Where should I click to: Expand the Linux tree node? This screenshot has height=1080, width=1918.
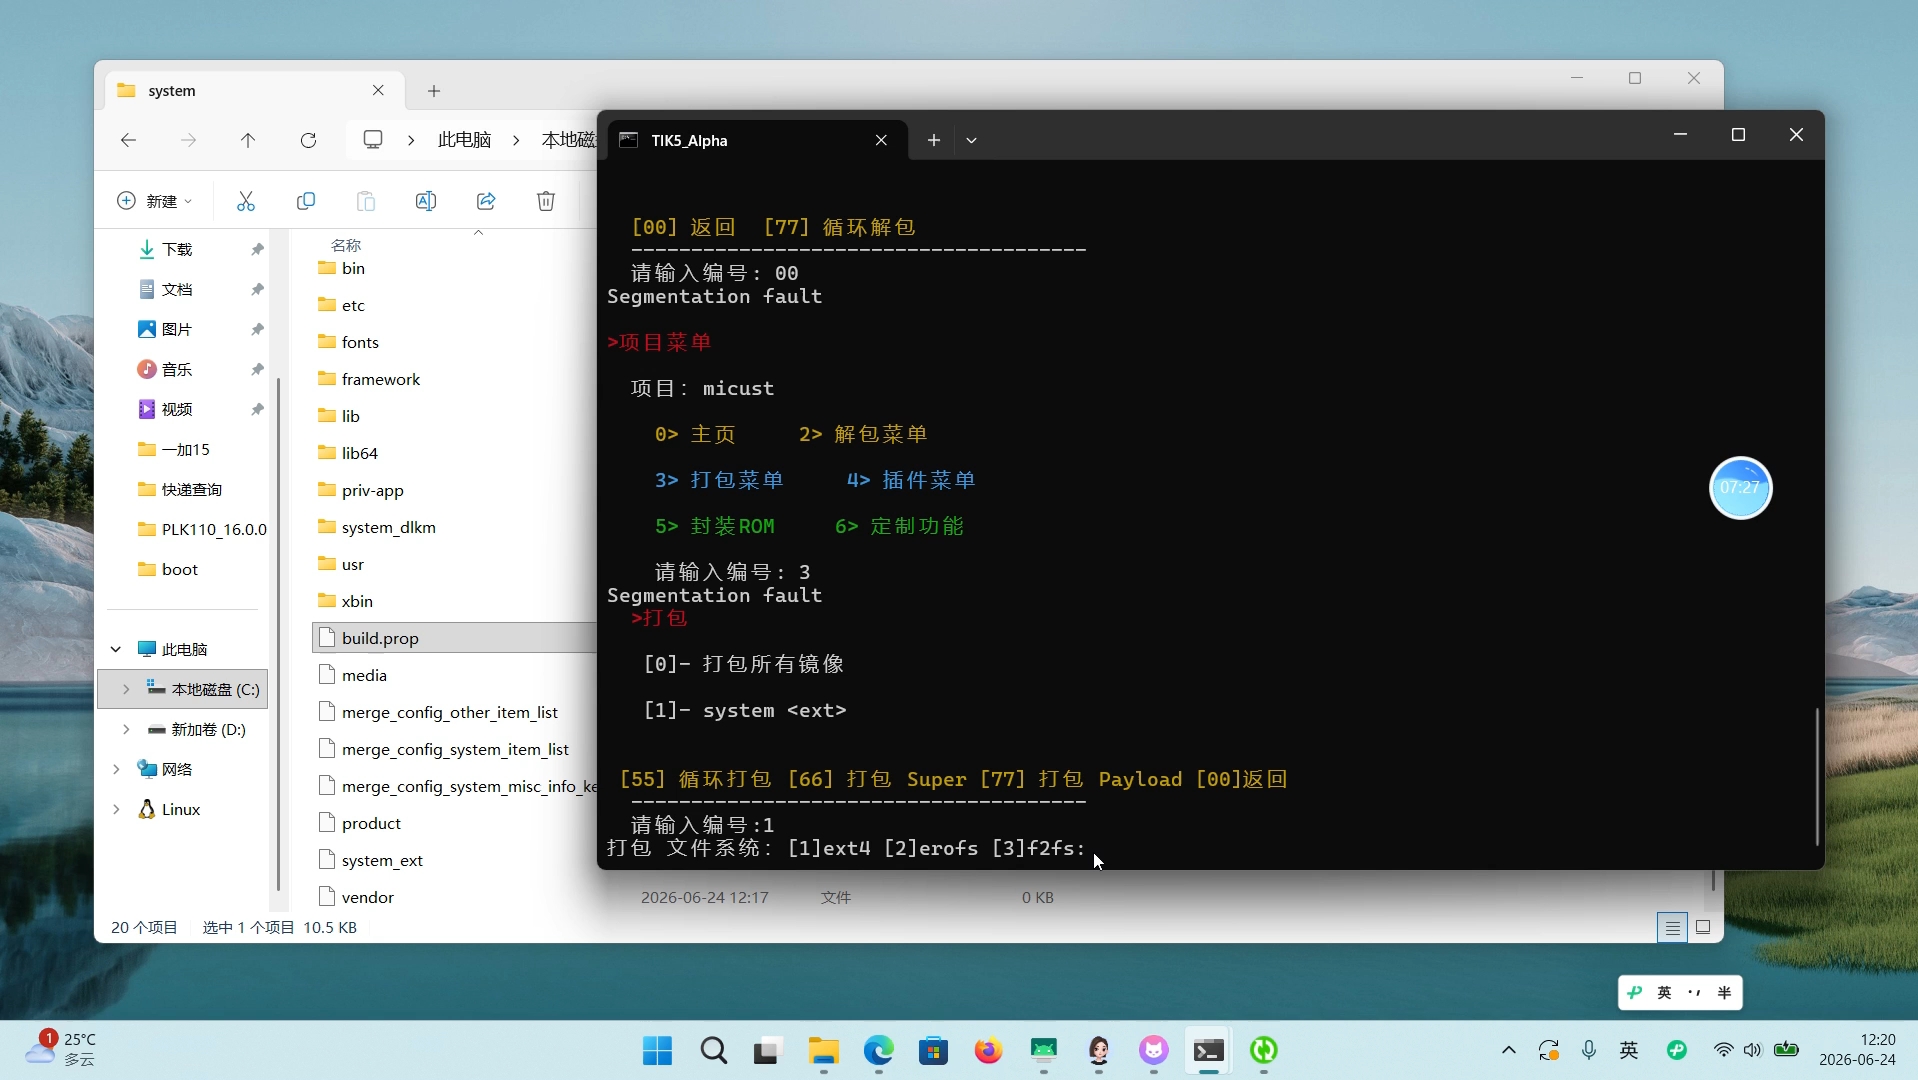[x=116, y=809]
